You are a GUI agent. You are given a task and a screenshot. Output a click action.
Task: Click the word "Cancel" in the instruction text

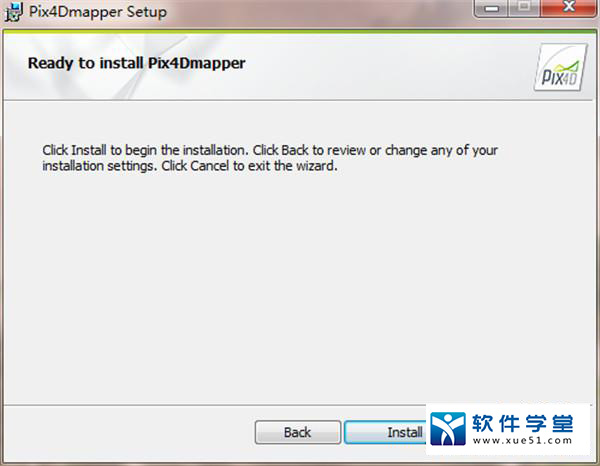pos(209,166)
